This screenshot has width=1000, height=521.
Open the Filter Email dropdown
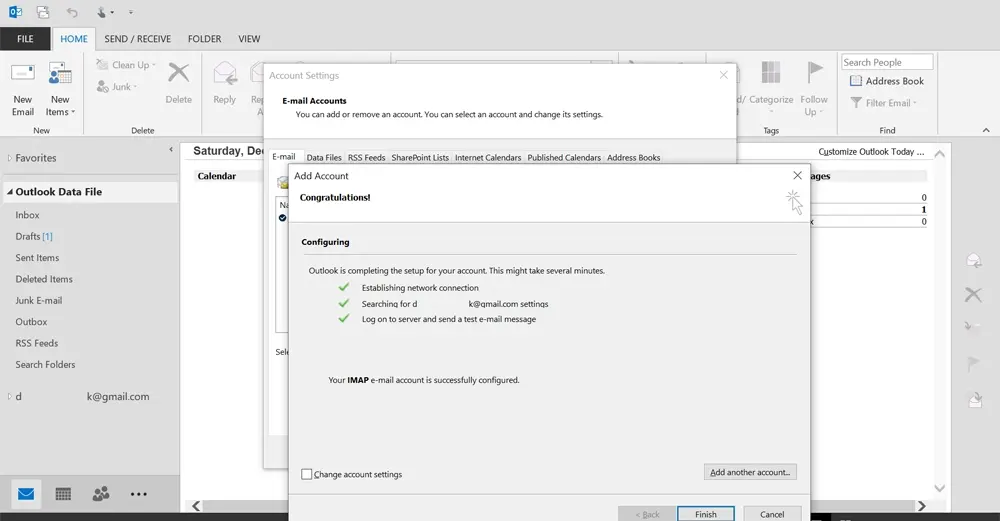[x=883, y=103]
